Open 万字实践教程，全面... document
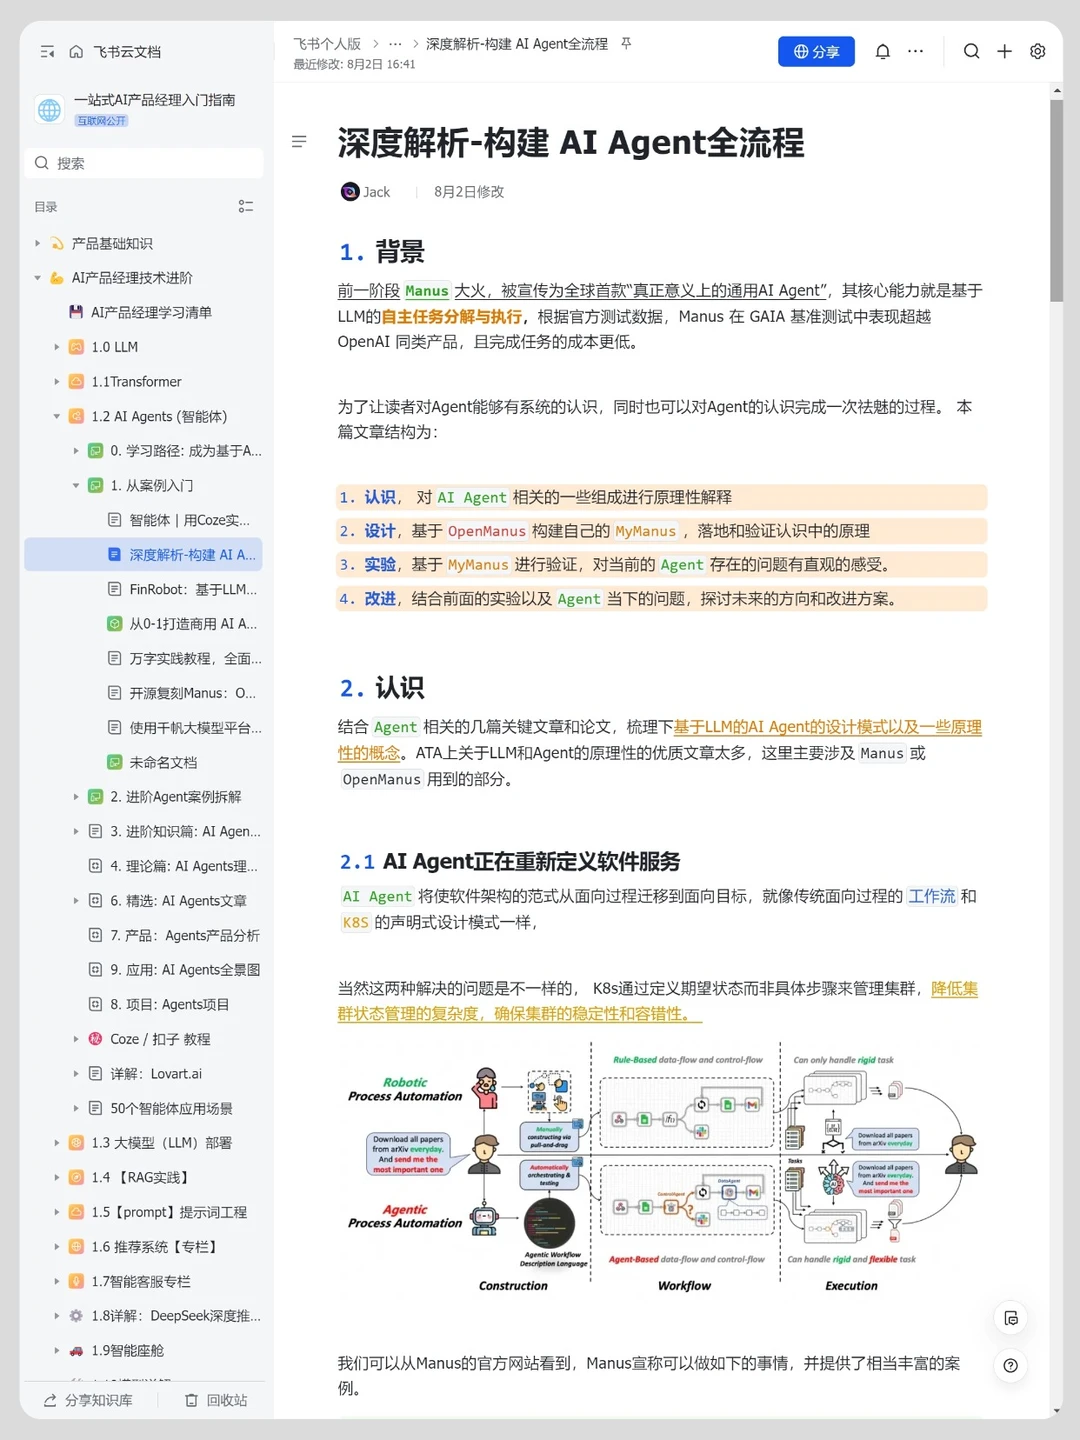Screen dimensions: 1080x1440 (x=145, y=658)
